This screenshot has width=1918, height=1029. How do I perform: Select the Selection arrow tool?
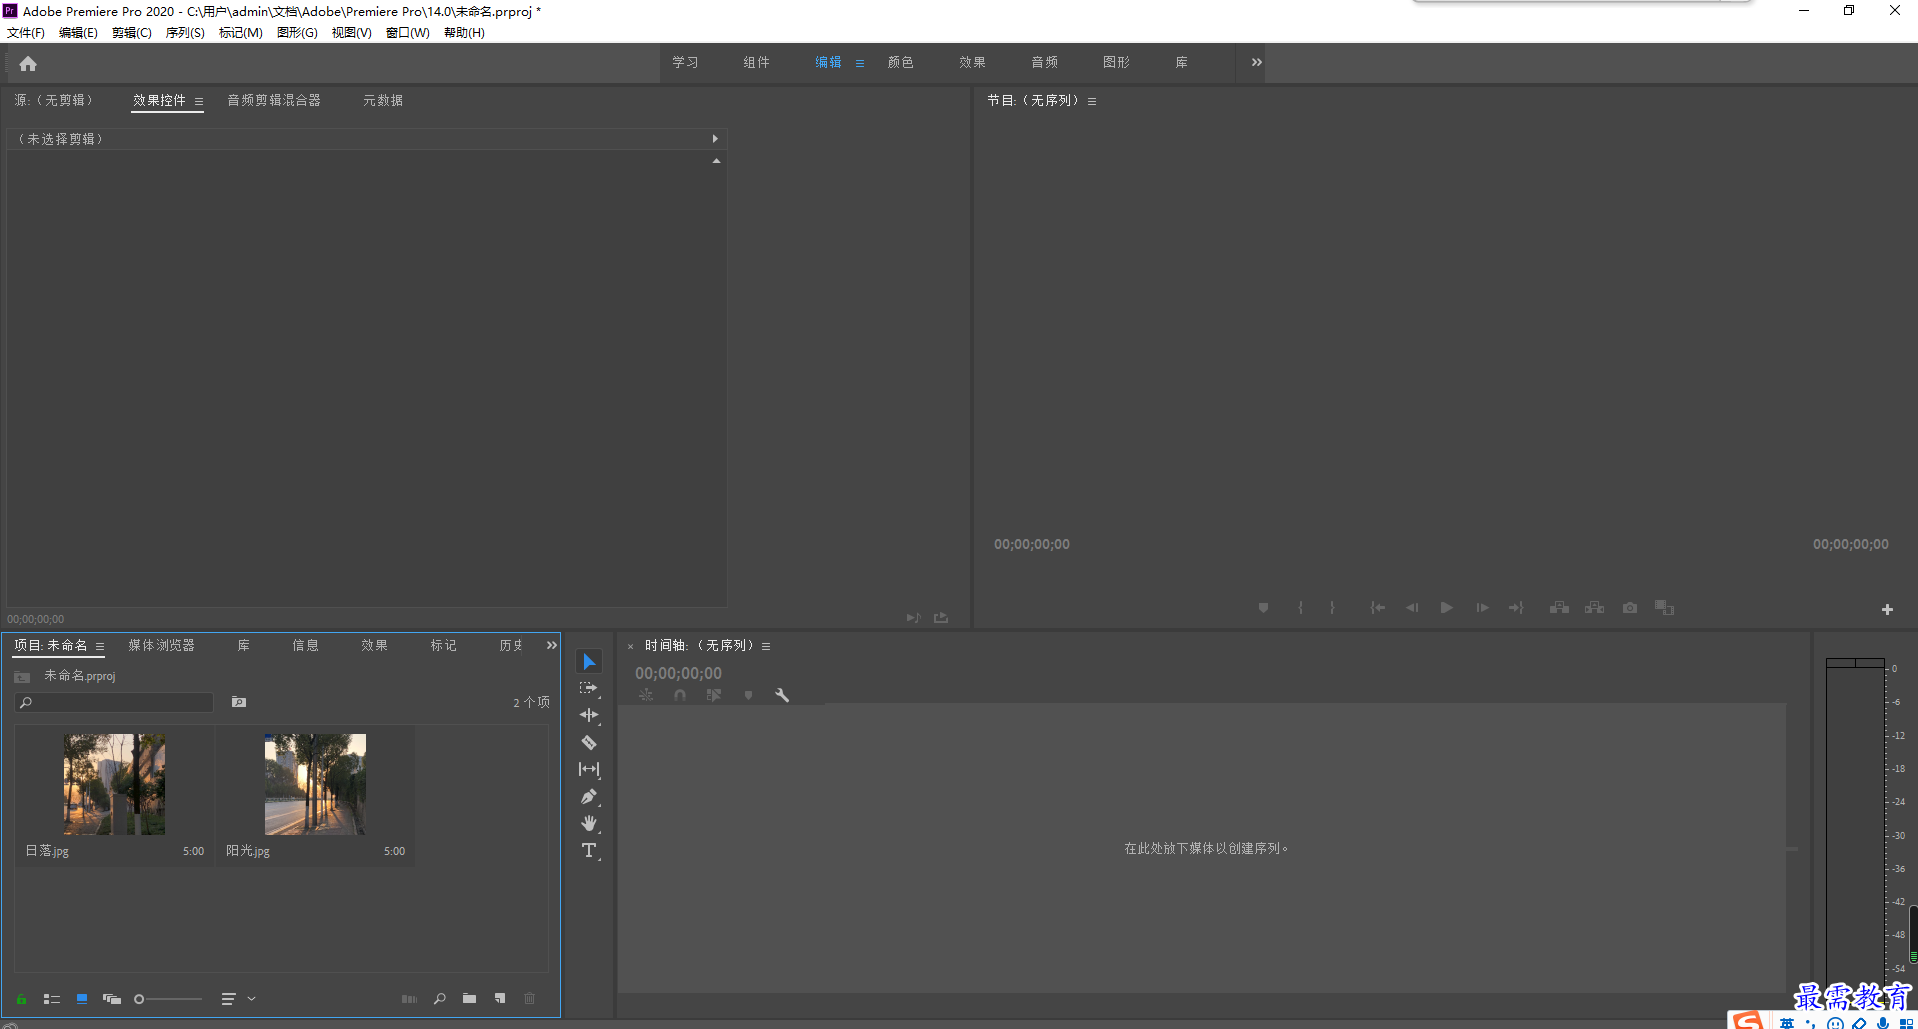(x=589, y=662)
